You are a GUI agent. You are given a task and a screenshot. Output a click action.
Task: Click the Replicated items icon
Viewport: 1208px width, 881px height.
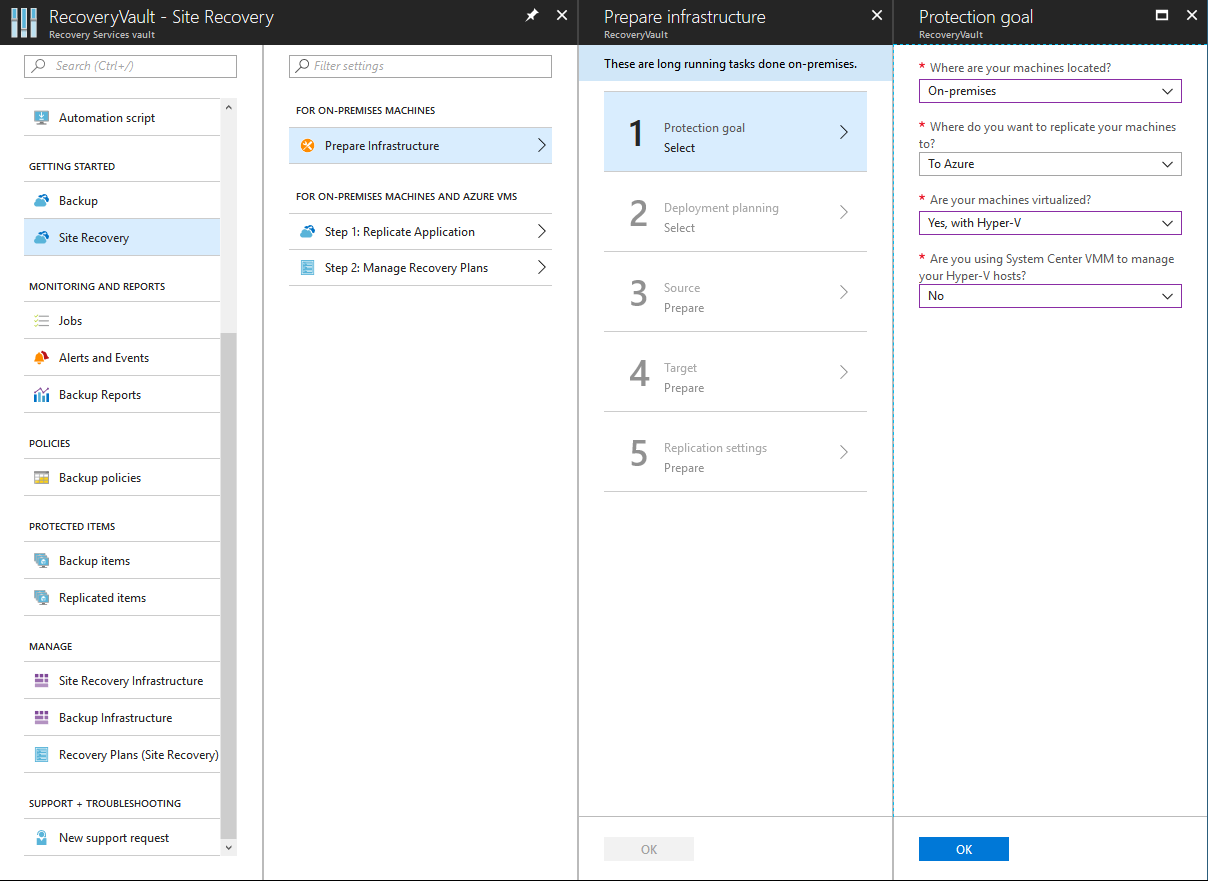(x=41, y=597)
